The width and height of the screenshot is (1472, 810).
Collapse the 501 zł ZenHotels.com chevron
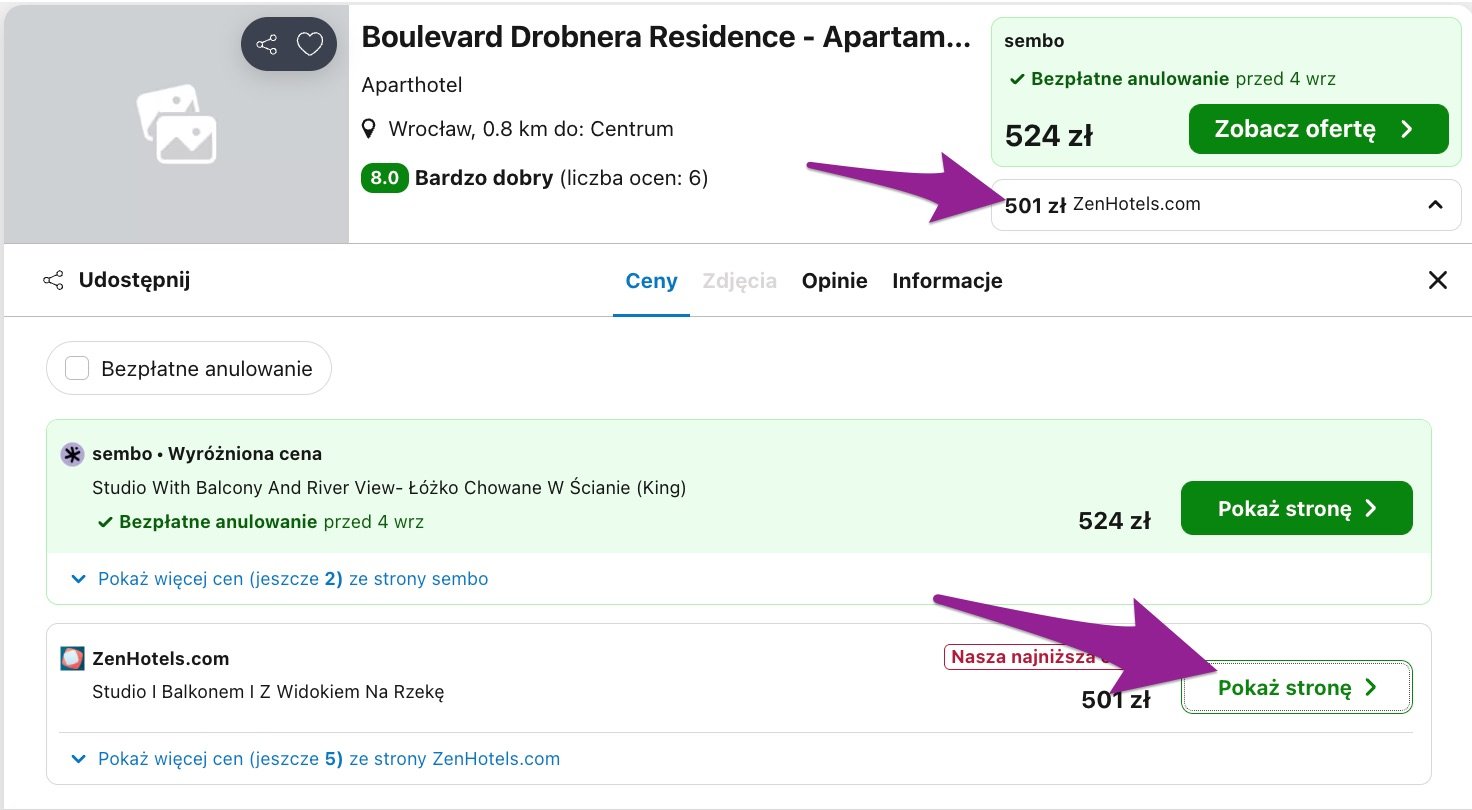(x=1435, y=205)
